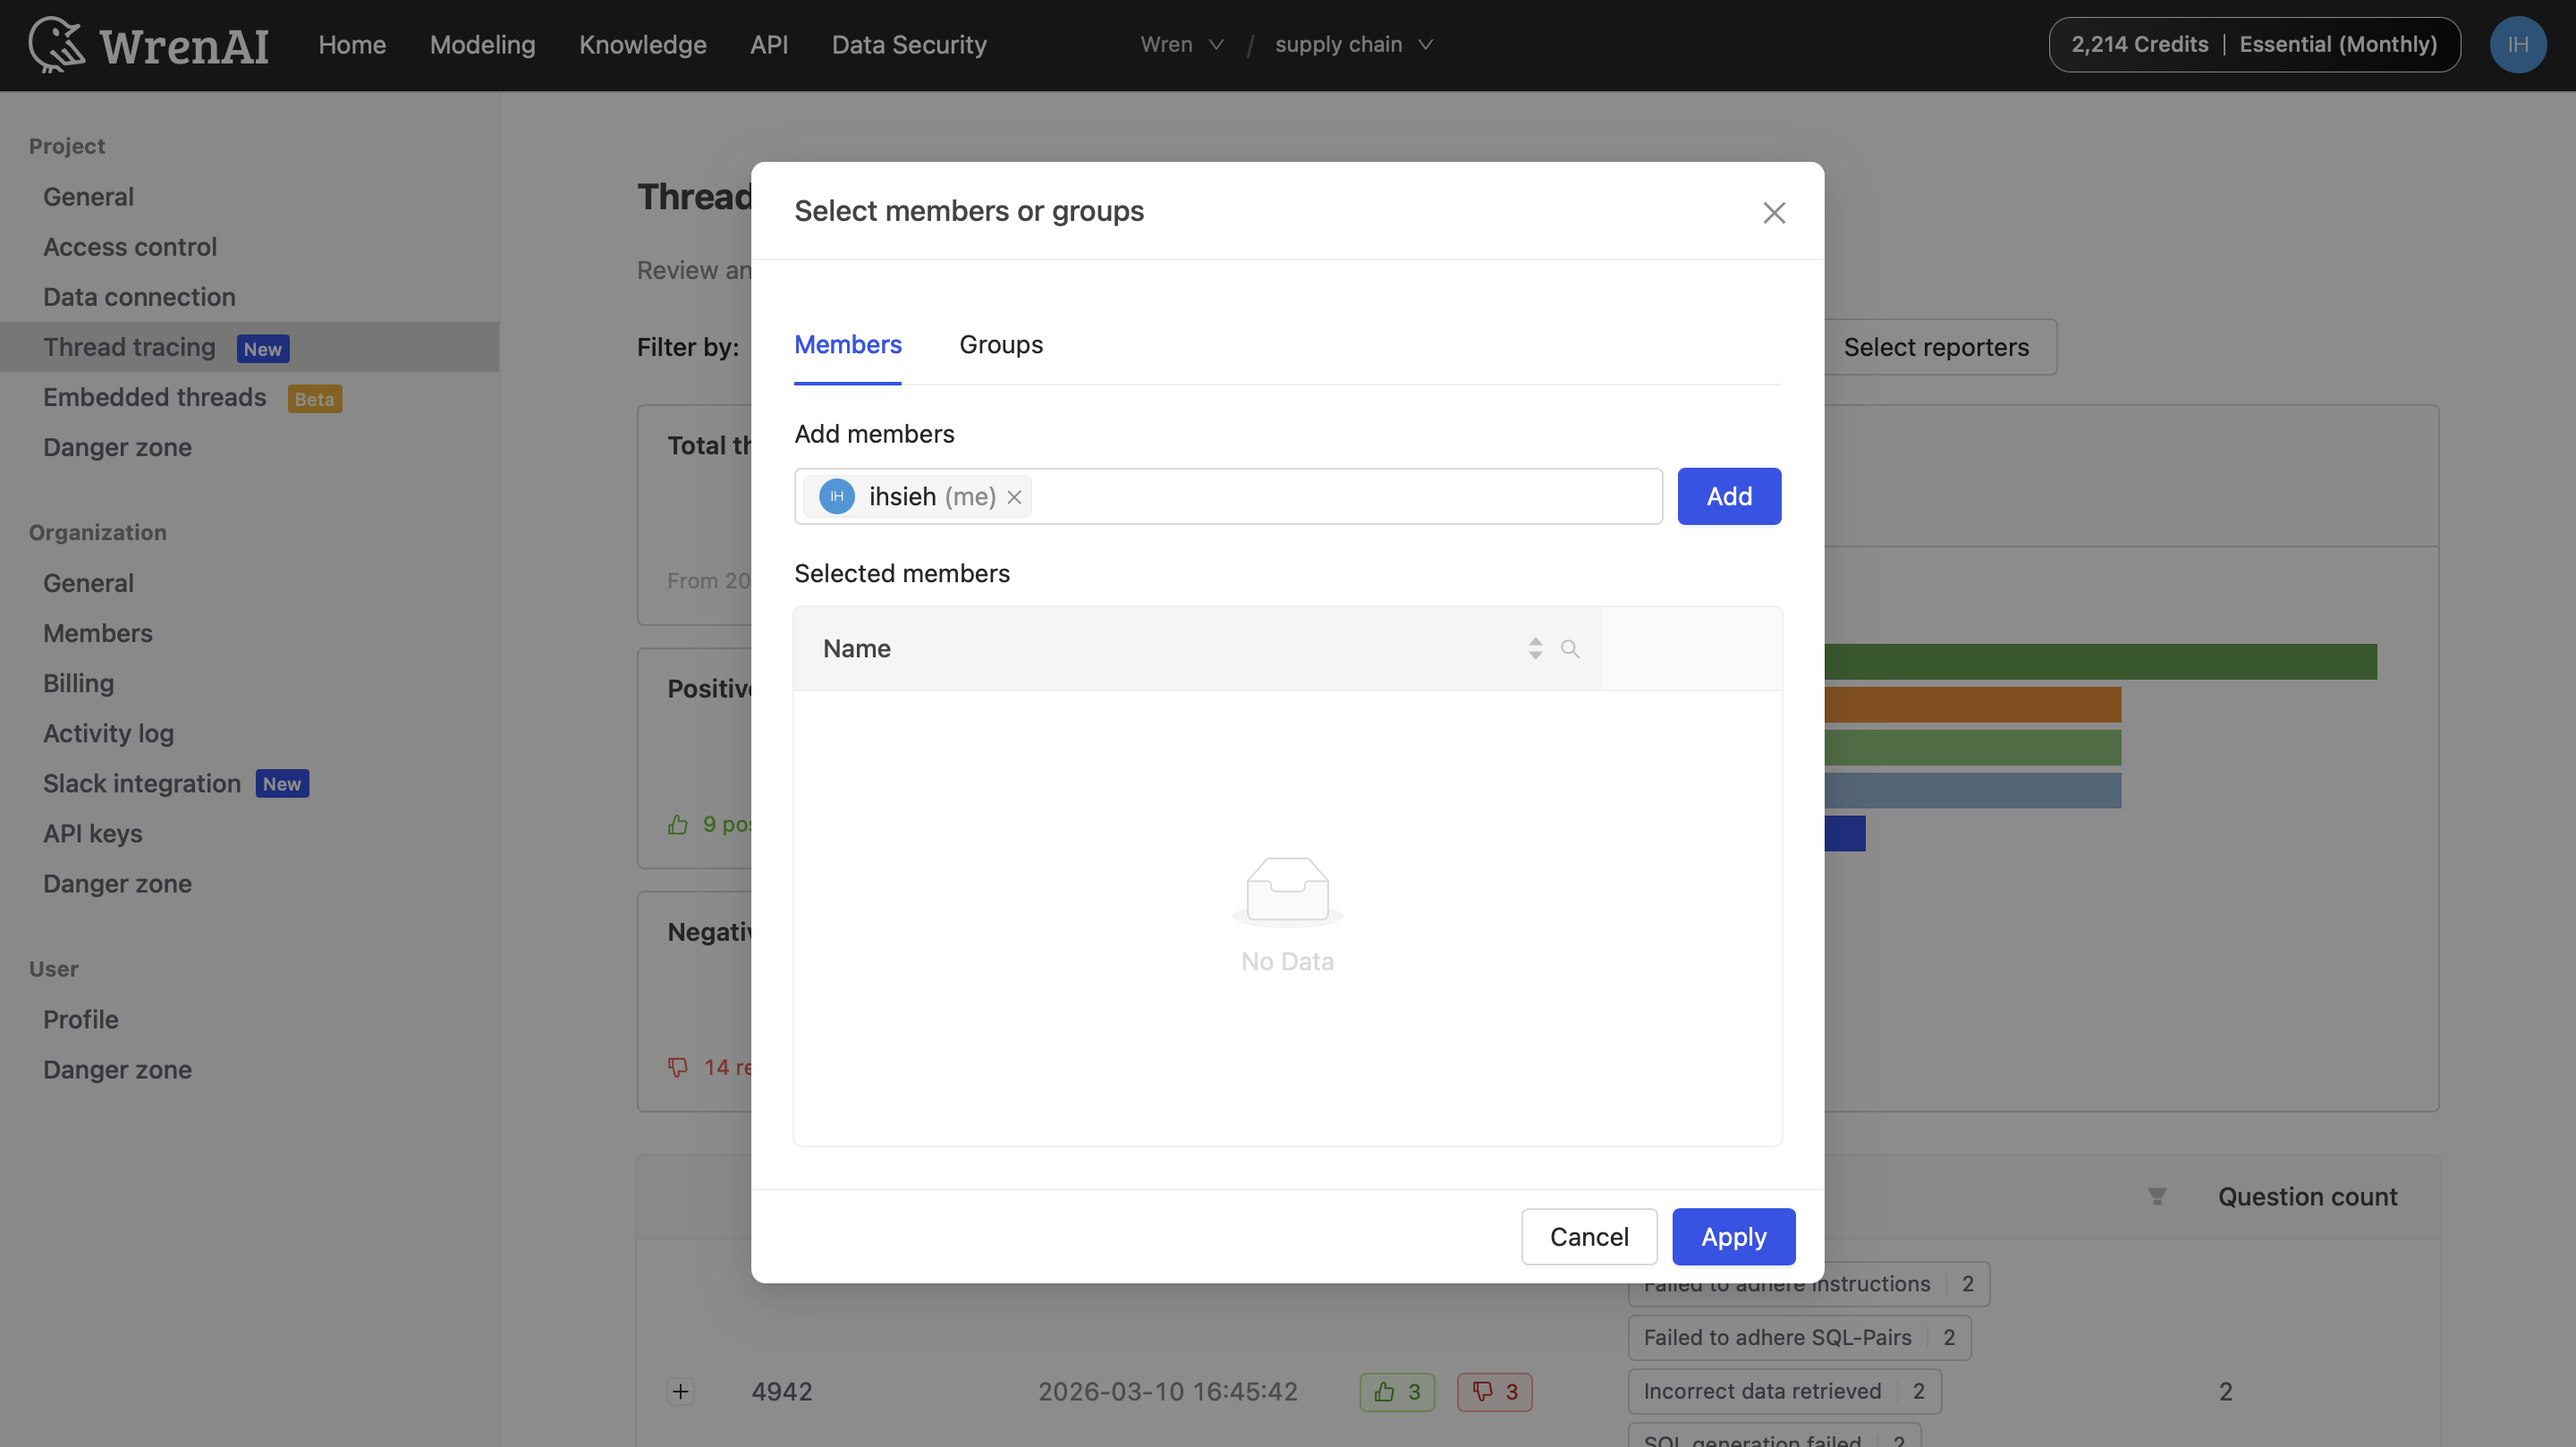Click the WrenAI logo icon
2576x1447 pixels.
click(56, 44)
